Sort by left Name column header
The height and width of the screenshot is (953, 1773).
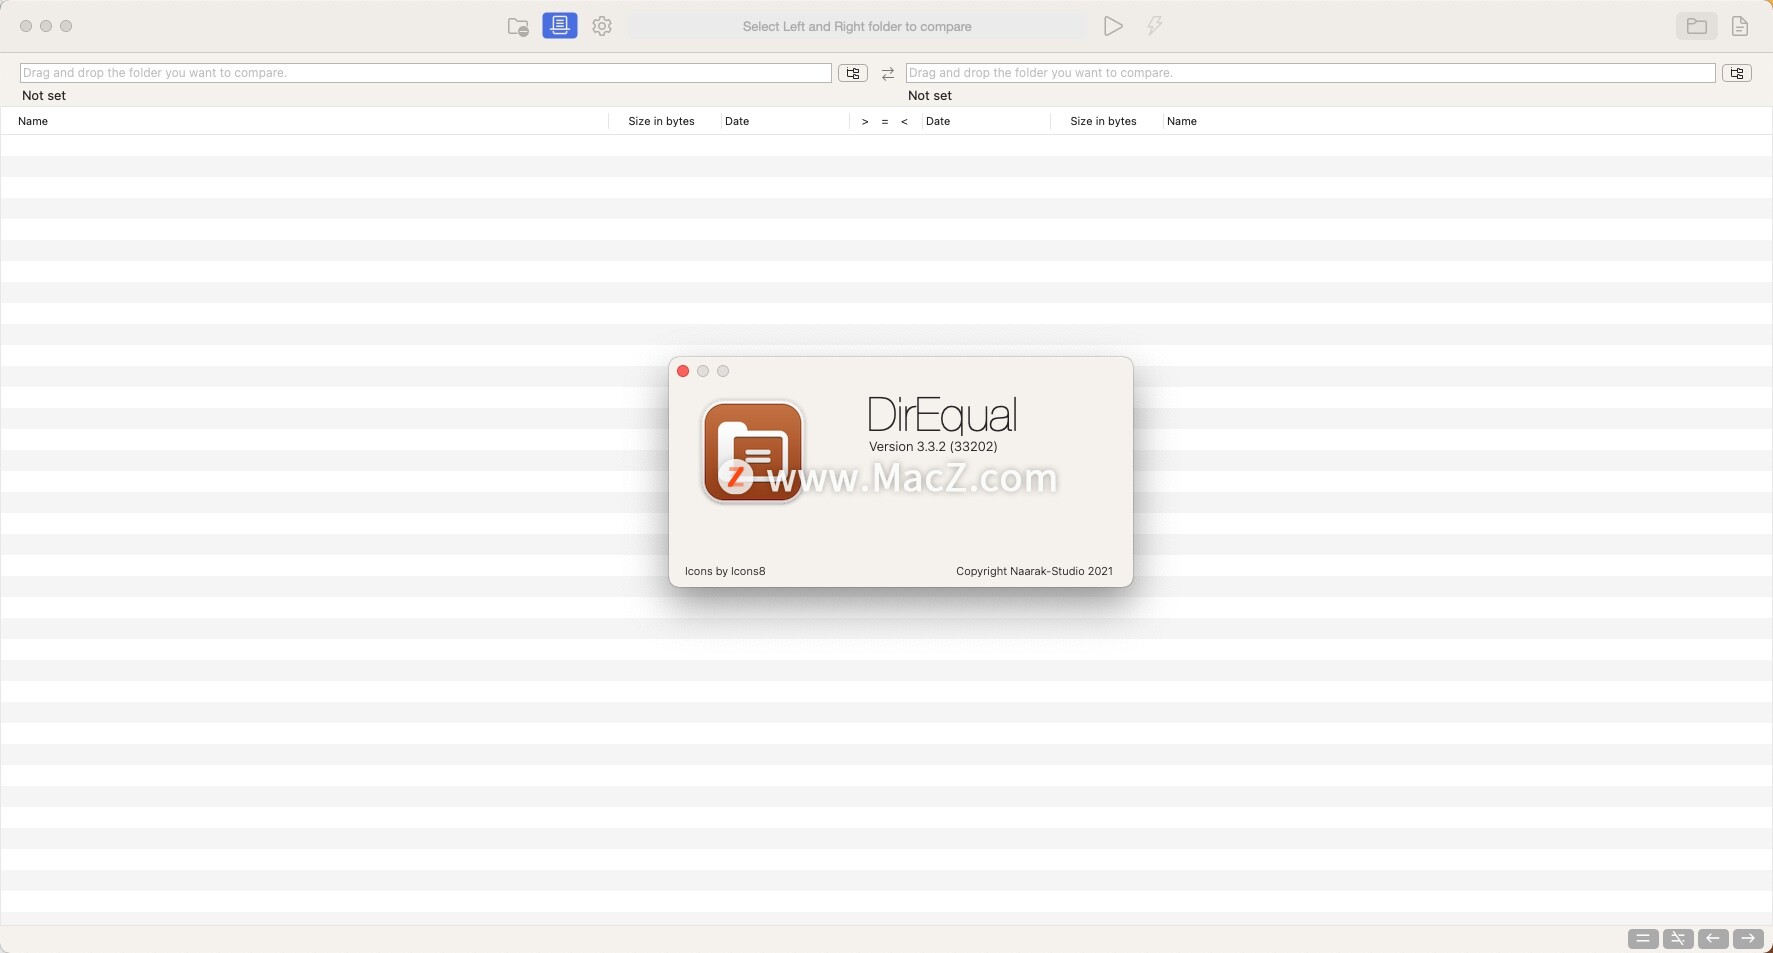coord(33,121)
